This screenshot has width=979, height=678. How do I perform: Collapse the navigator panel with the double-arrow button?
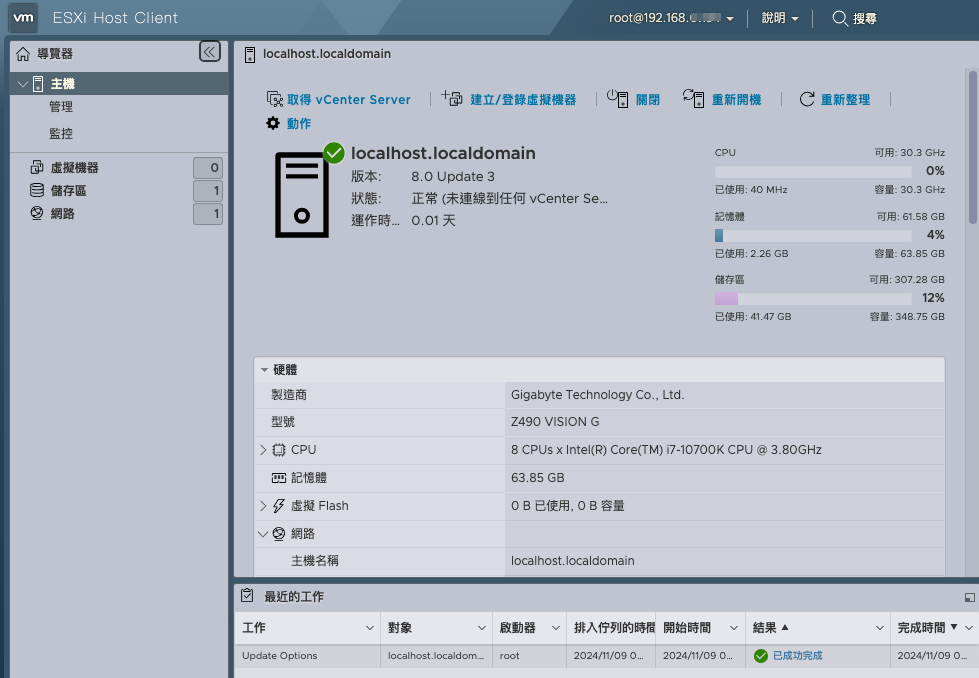tap(210, 52)
